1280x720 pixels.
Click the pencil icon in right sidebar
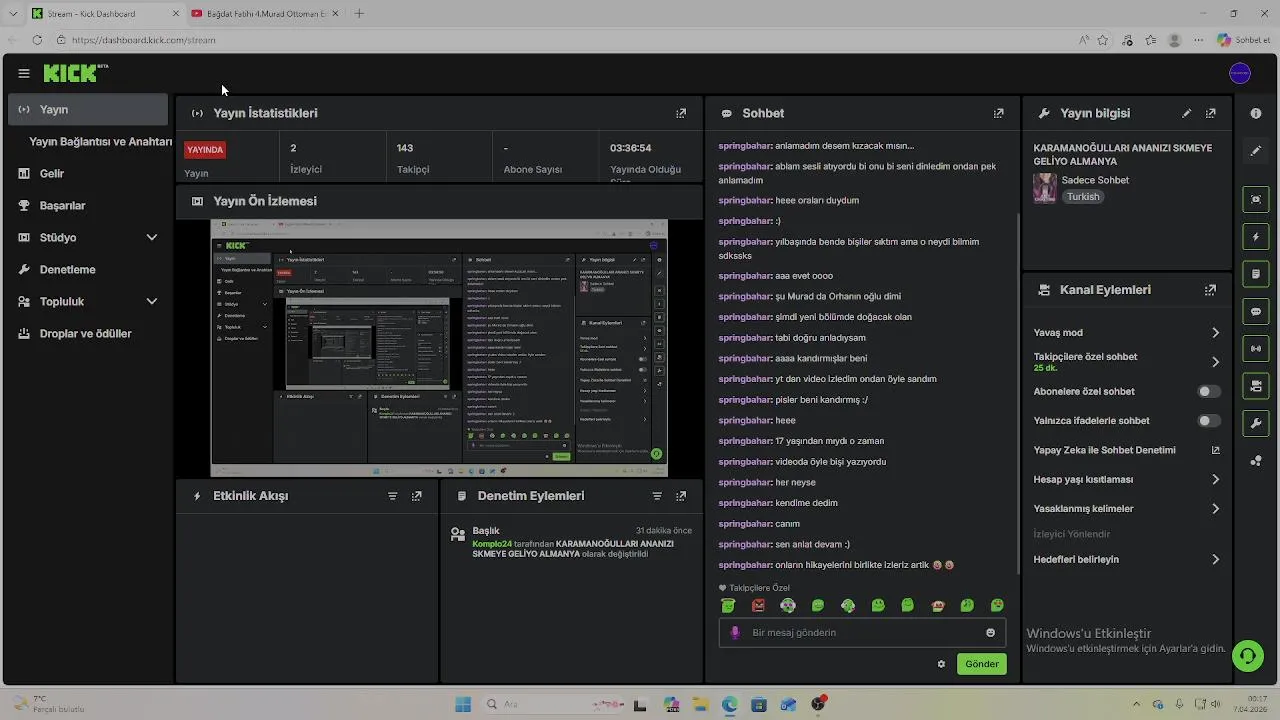[1256, 151]
